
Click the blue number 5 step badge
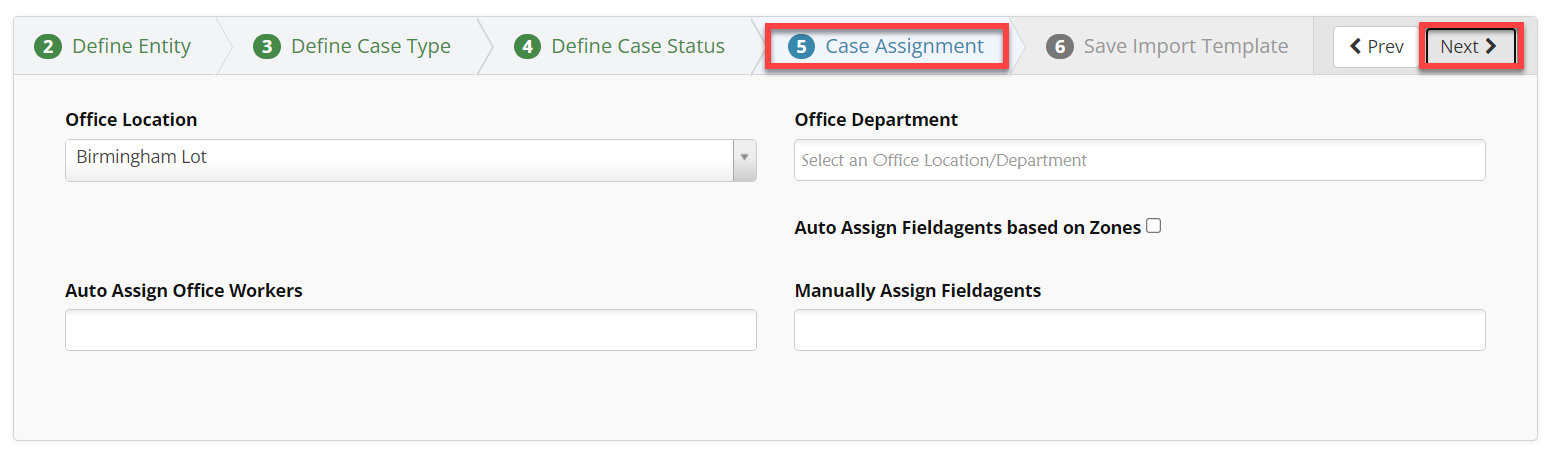click(801, 47)
